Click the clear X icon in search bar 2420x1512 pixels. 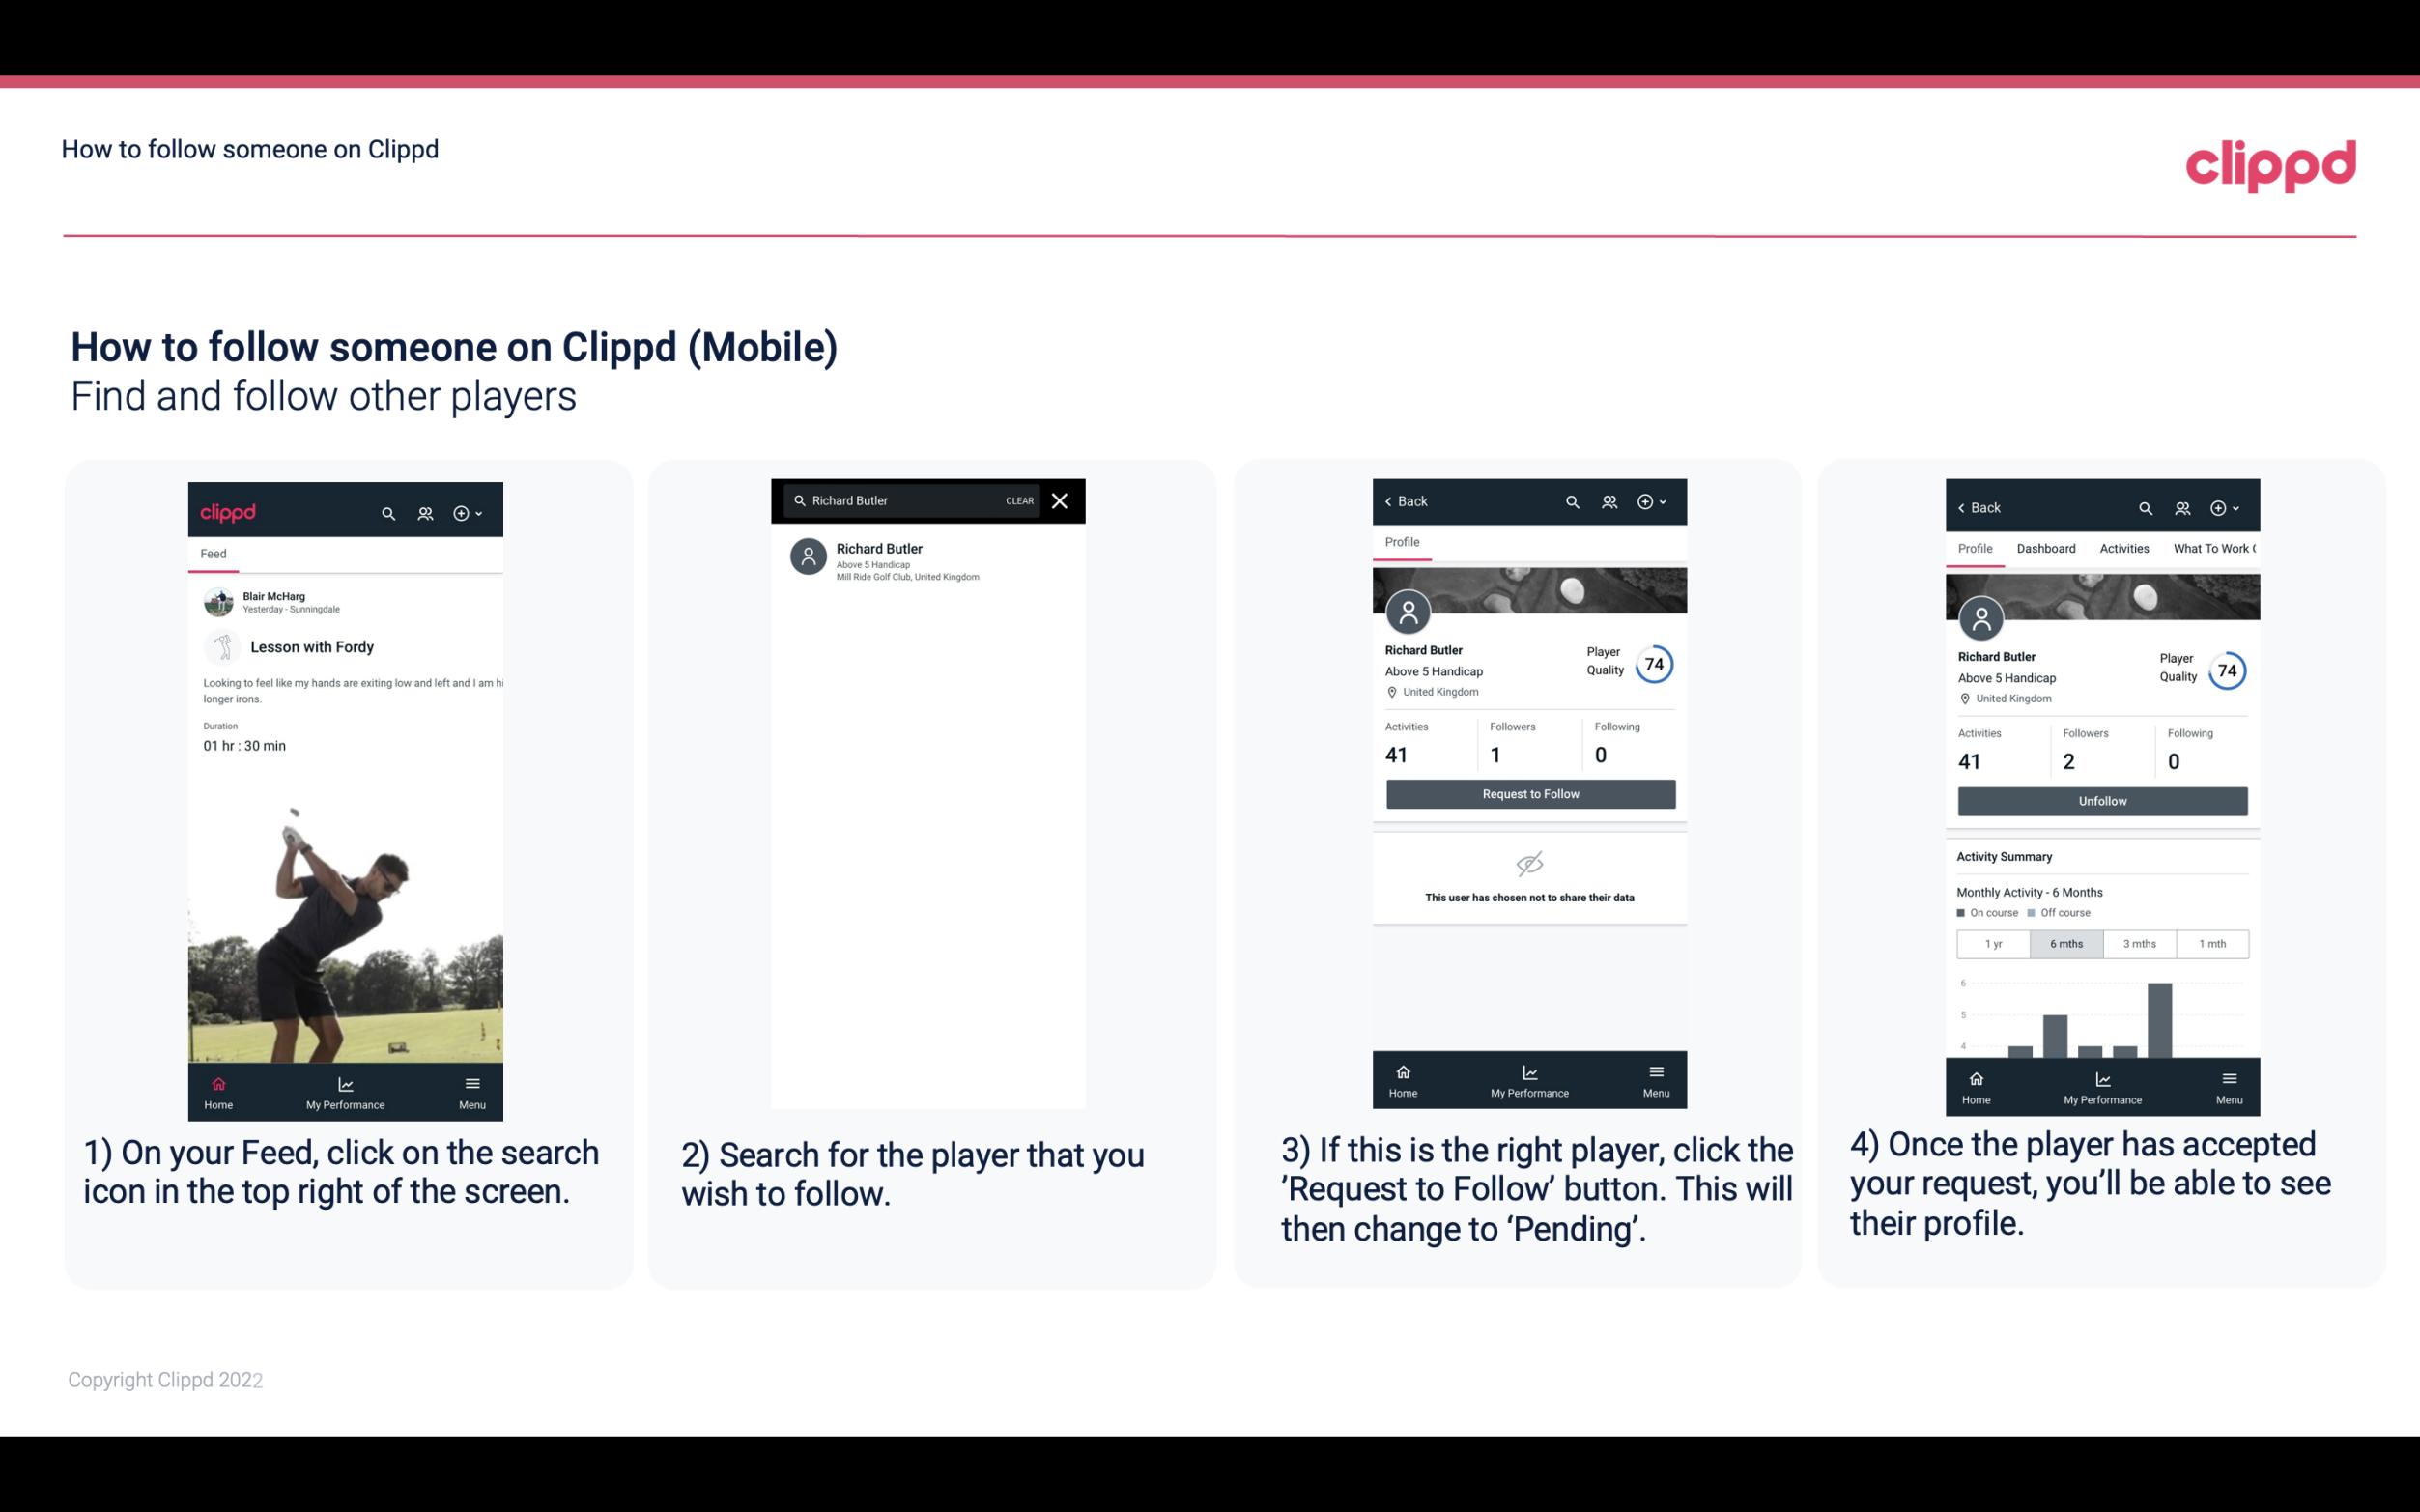click(1061, 499)
